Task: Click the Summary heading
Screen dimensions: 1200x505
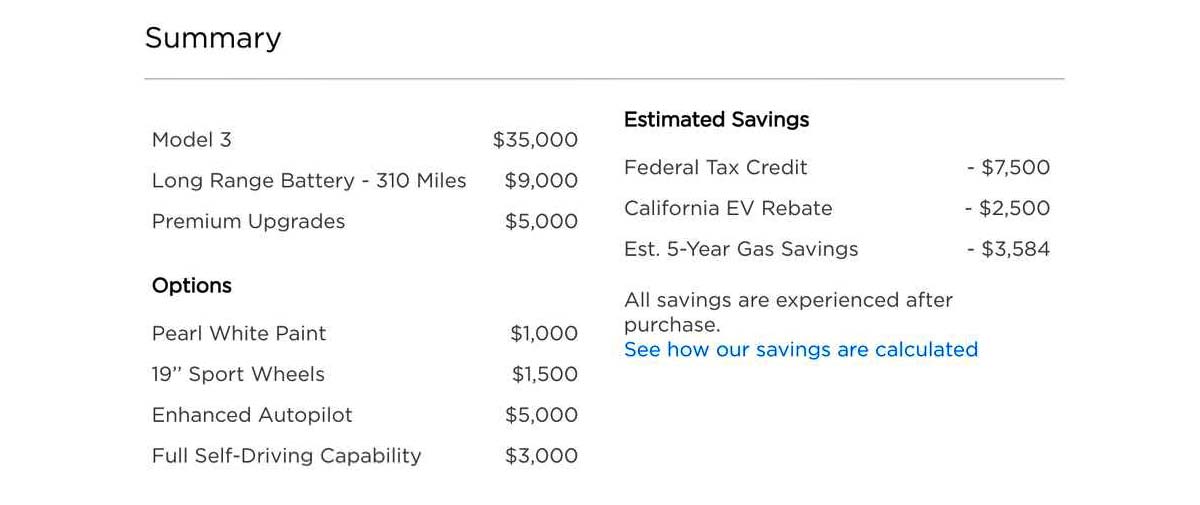Action: pyautogui.click(x=213, y=38)
